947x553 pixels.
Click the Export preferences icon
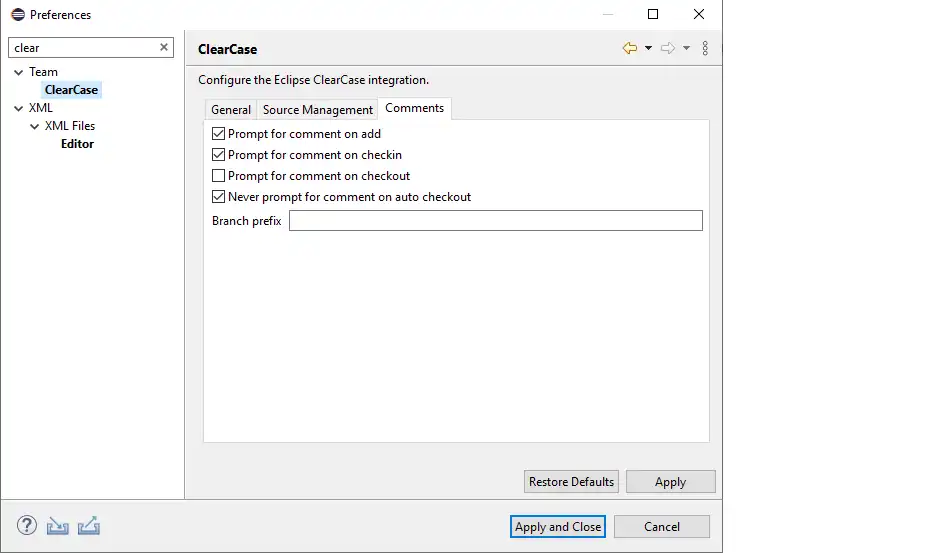click(89, 526)
